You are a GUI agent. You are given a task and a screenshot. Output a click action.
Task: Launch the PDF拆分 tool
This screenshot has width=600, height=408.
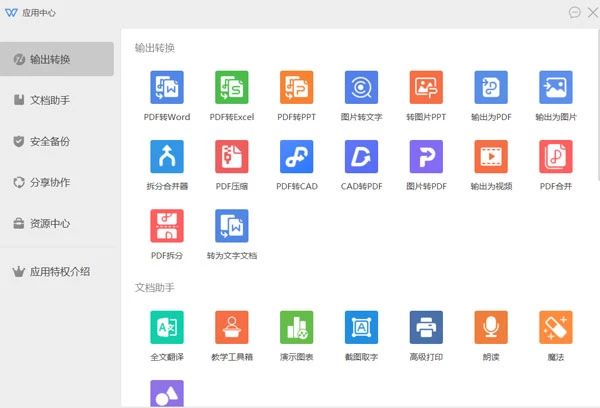coord(167,226)
